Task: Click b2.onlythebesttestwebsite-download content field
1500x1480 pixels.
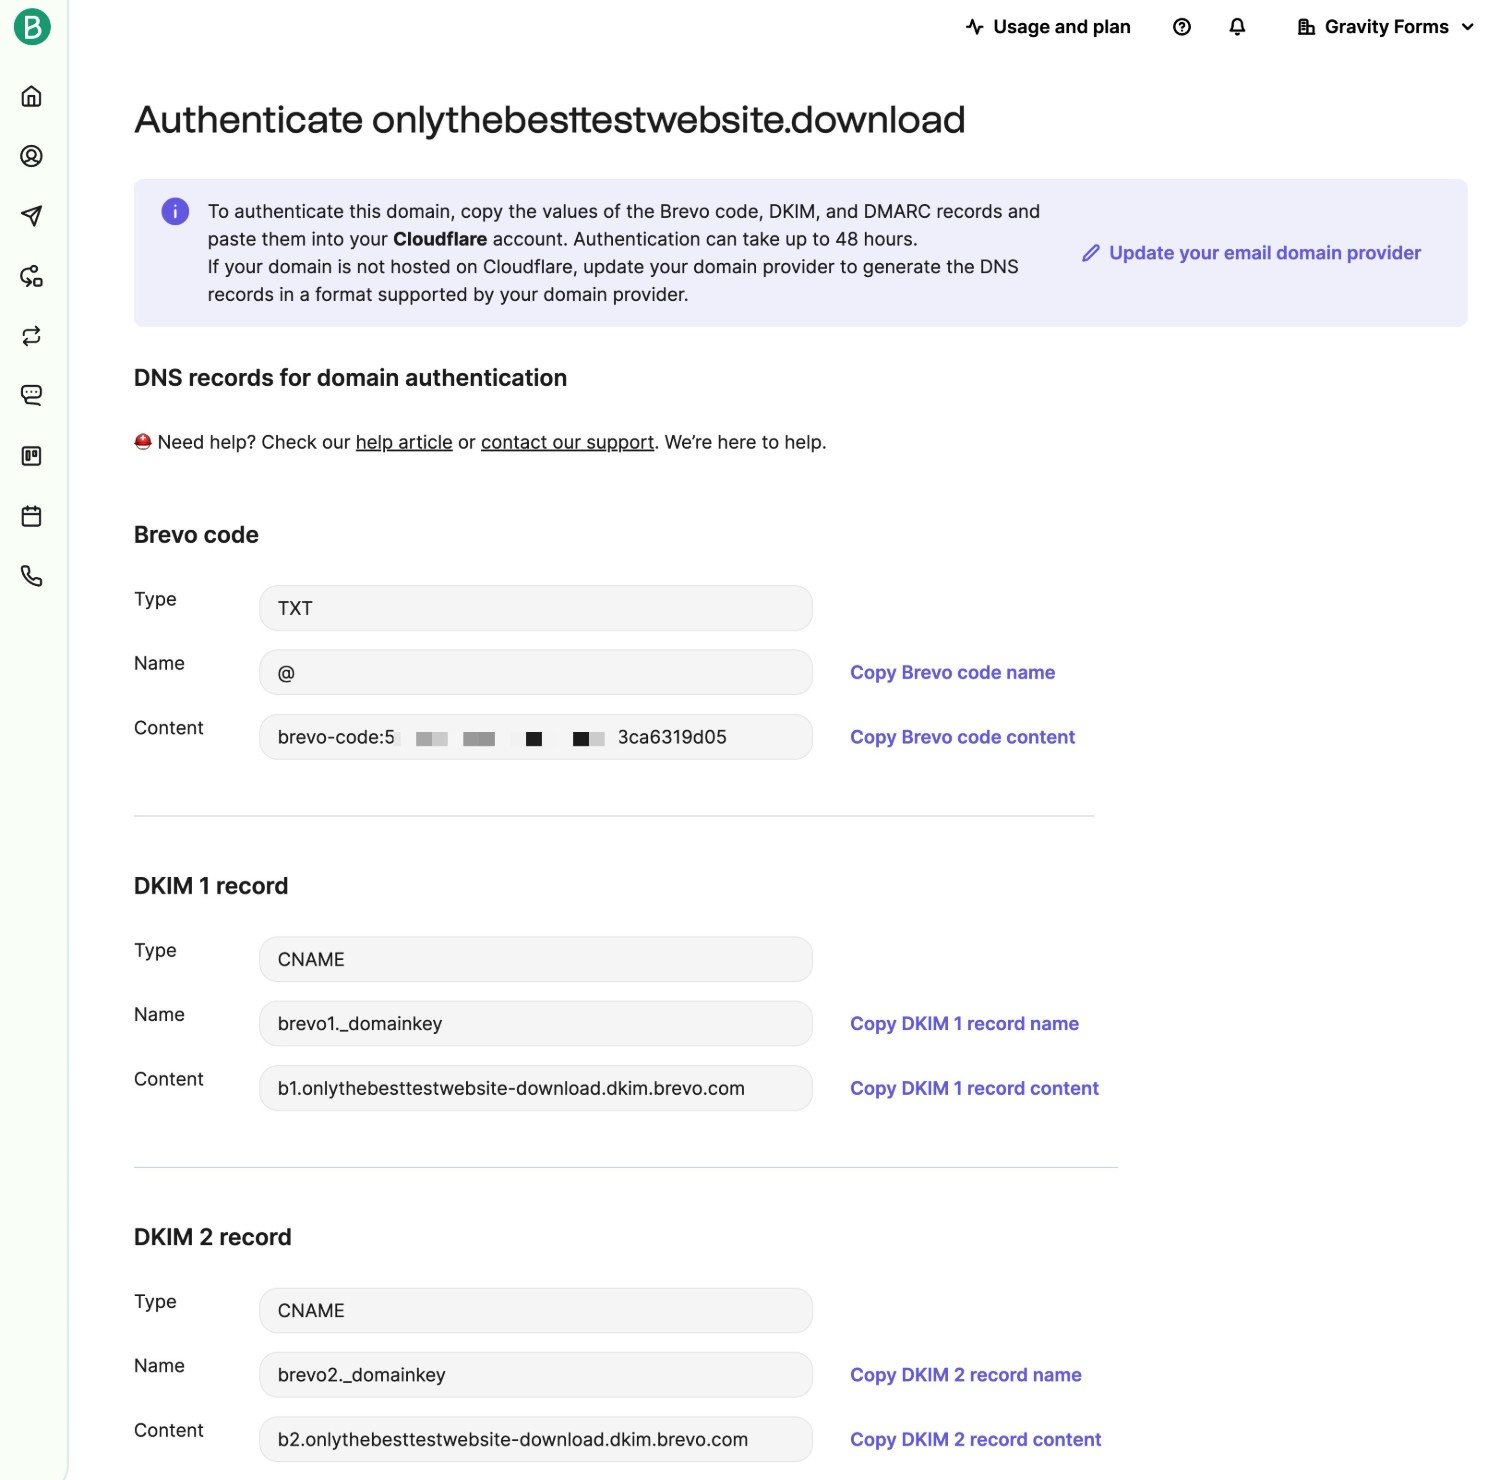Action: pyautogui.click(x=536, y=1439)
